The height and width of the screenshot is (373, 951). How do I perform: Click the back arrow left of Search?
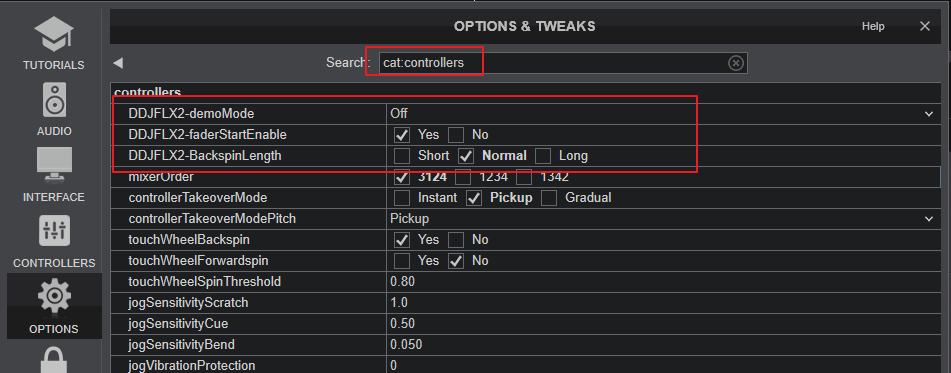pyautogui.click(x=118, y=62)
